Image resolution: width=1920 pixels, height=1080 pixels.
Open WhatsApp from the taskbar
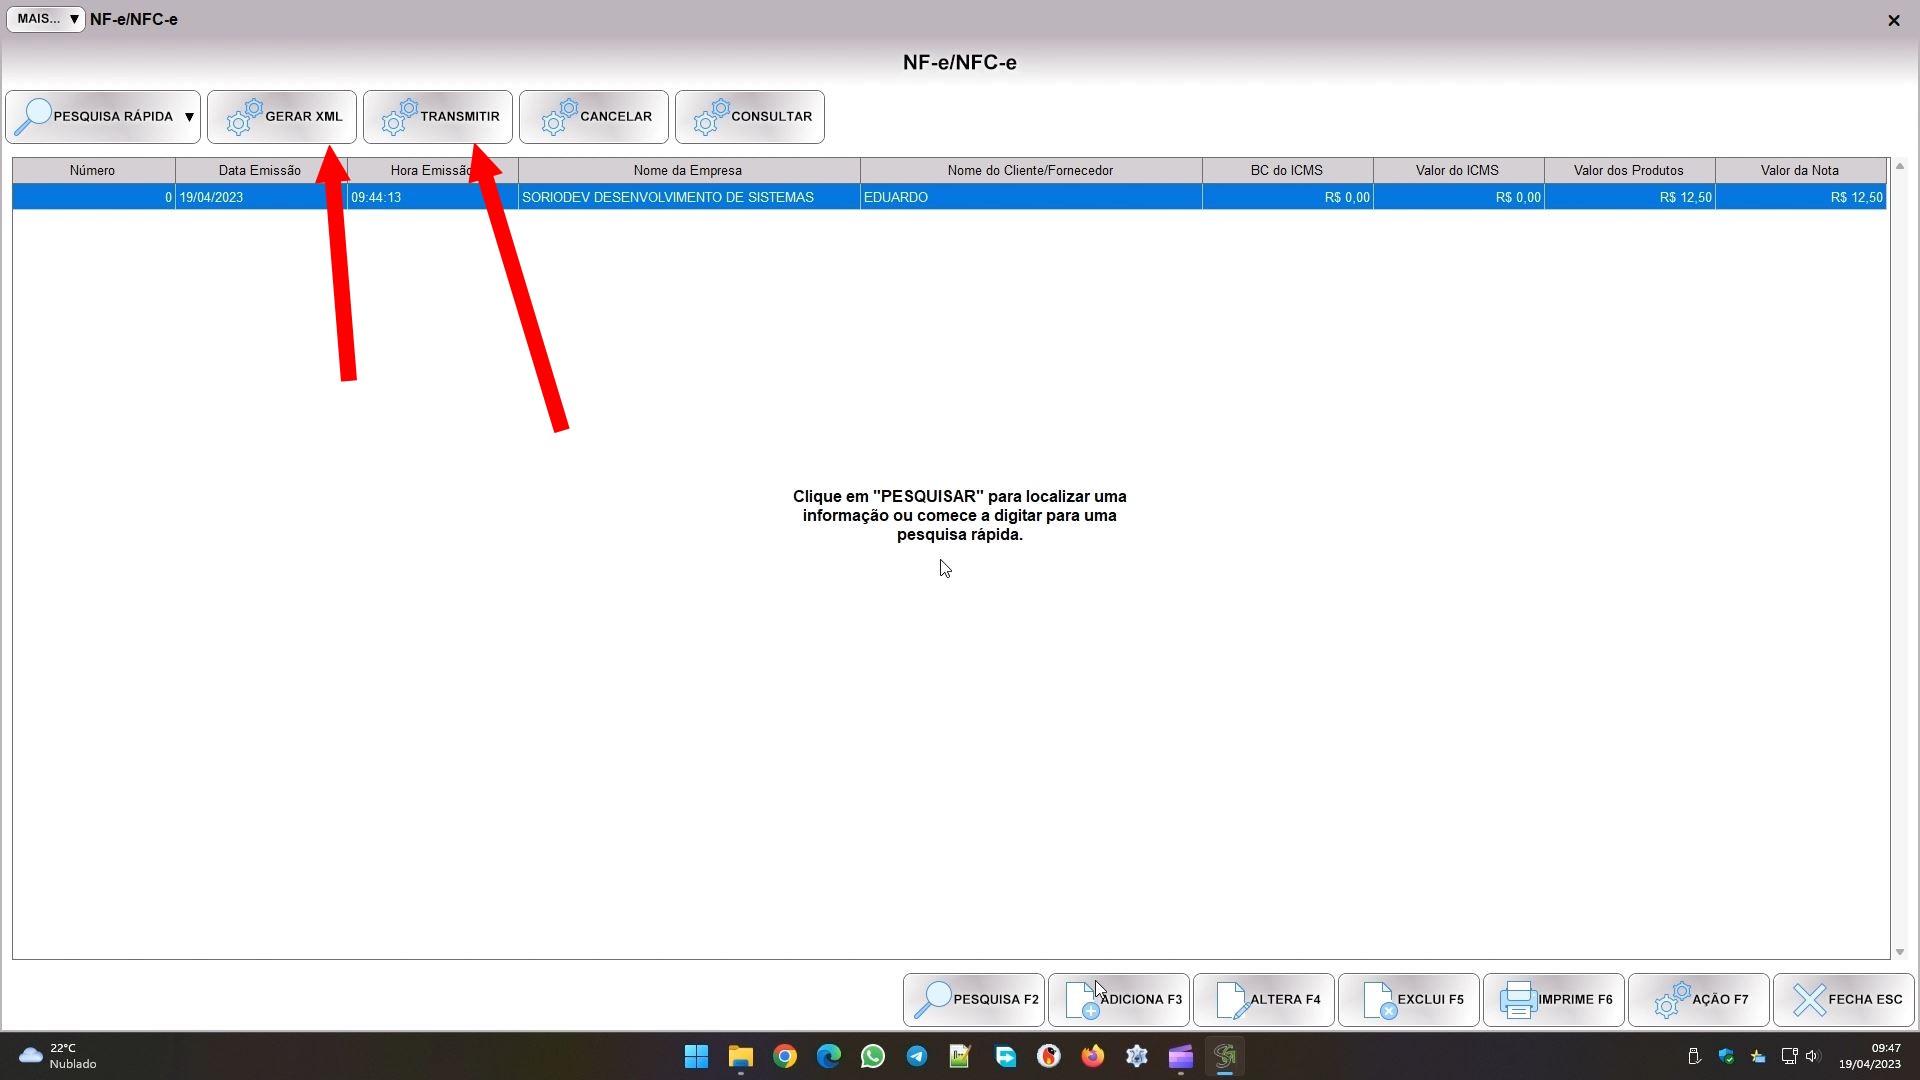tap(872, 1056)
